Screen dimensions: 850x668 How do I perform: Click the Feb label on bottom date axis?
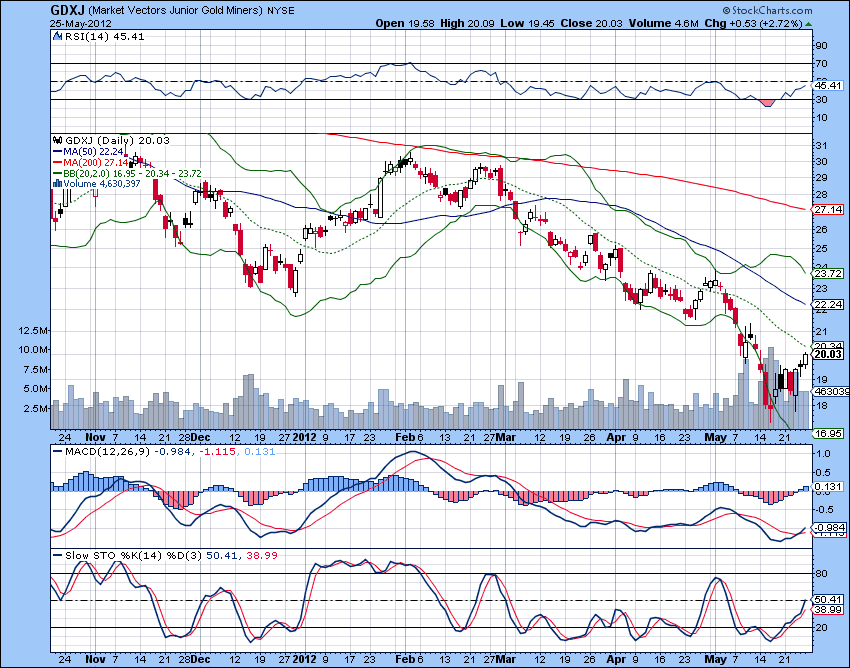tap(404, 659)
